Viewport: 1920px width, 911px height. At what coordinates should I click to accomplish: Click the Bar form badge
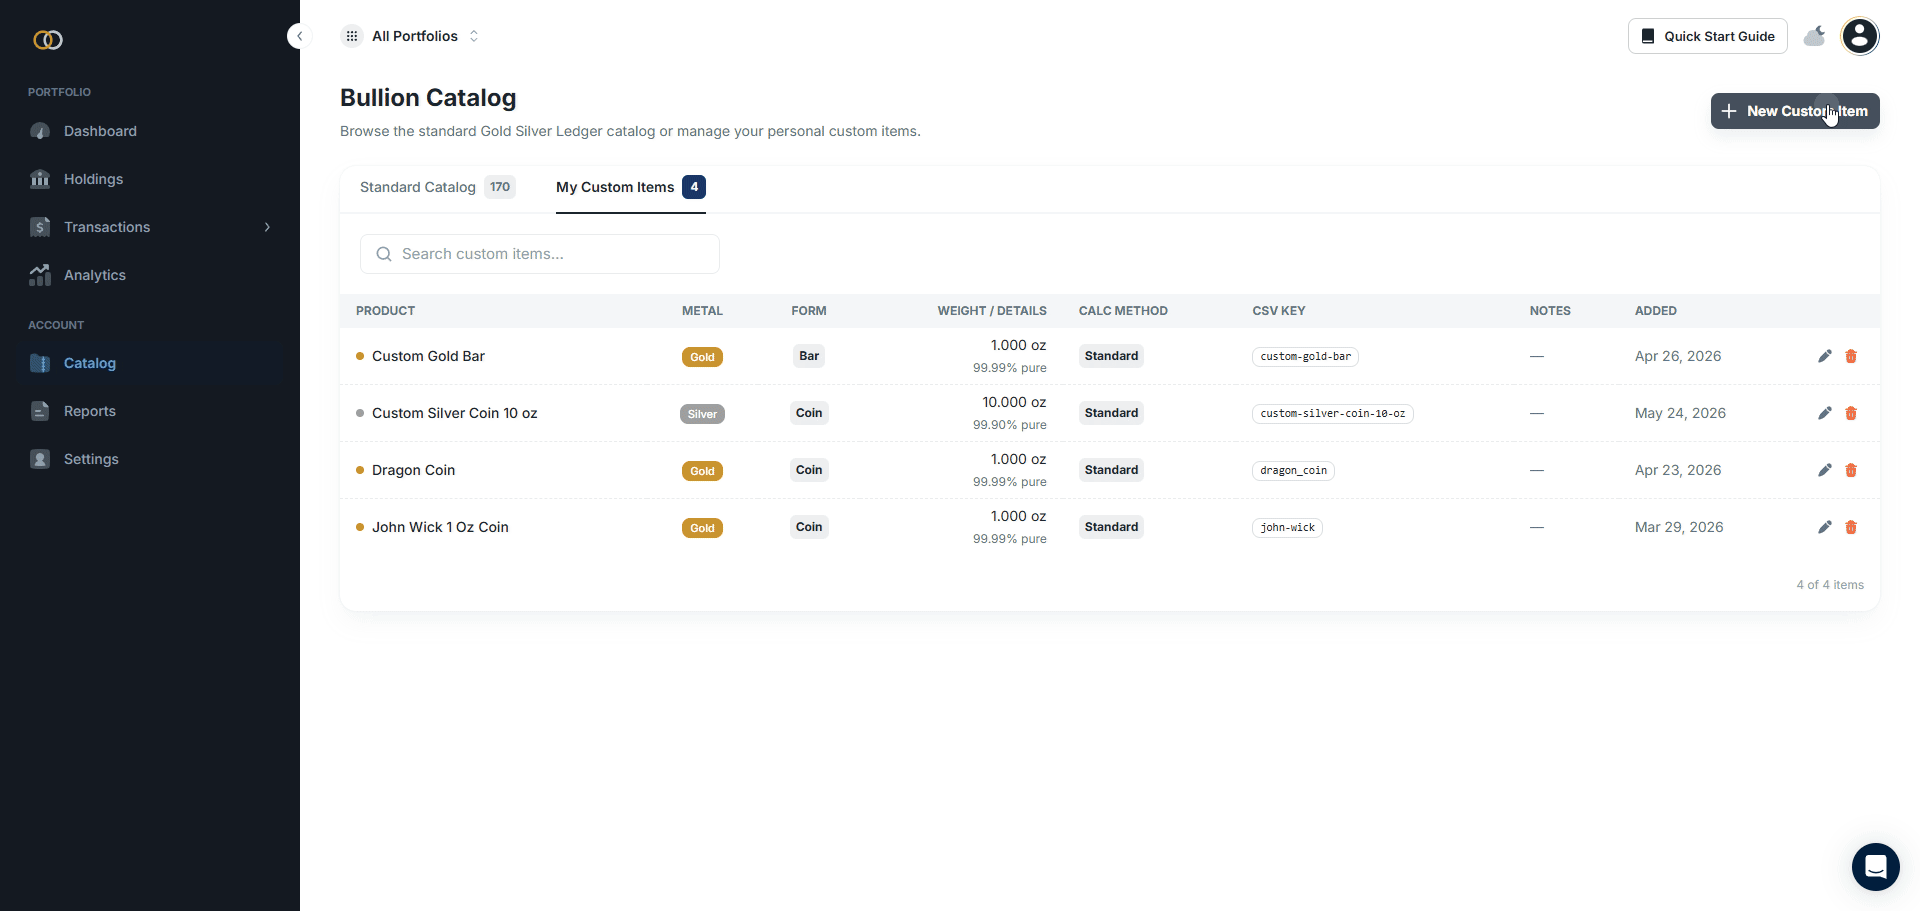click(809, 356)
